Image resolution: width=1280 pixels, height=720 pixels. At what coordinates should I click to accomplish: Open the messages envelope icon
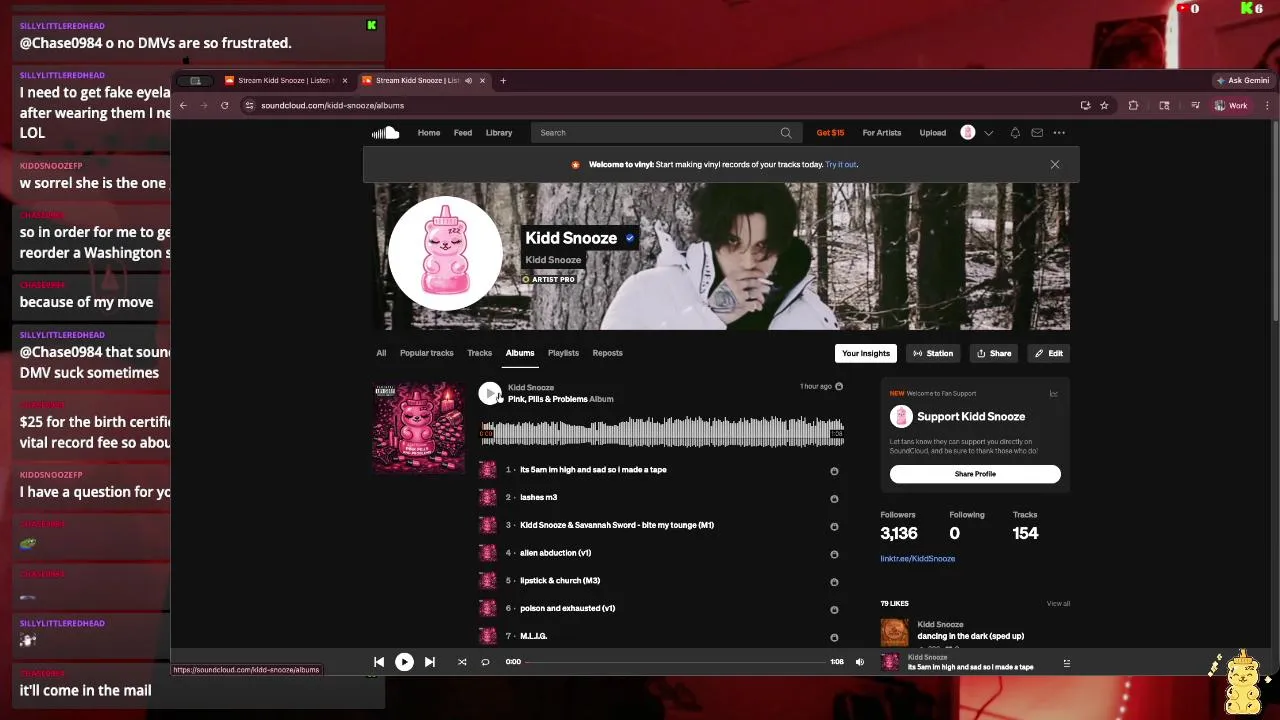pos(1037,132)
